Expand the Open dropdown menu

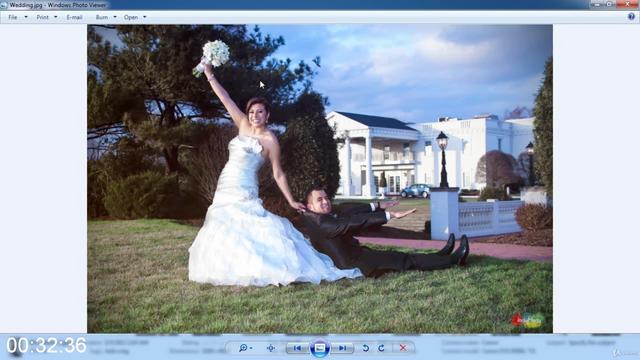pos(144,17)
